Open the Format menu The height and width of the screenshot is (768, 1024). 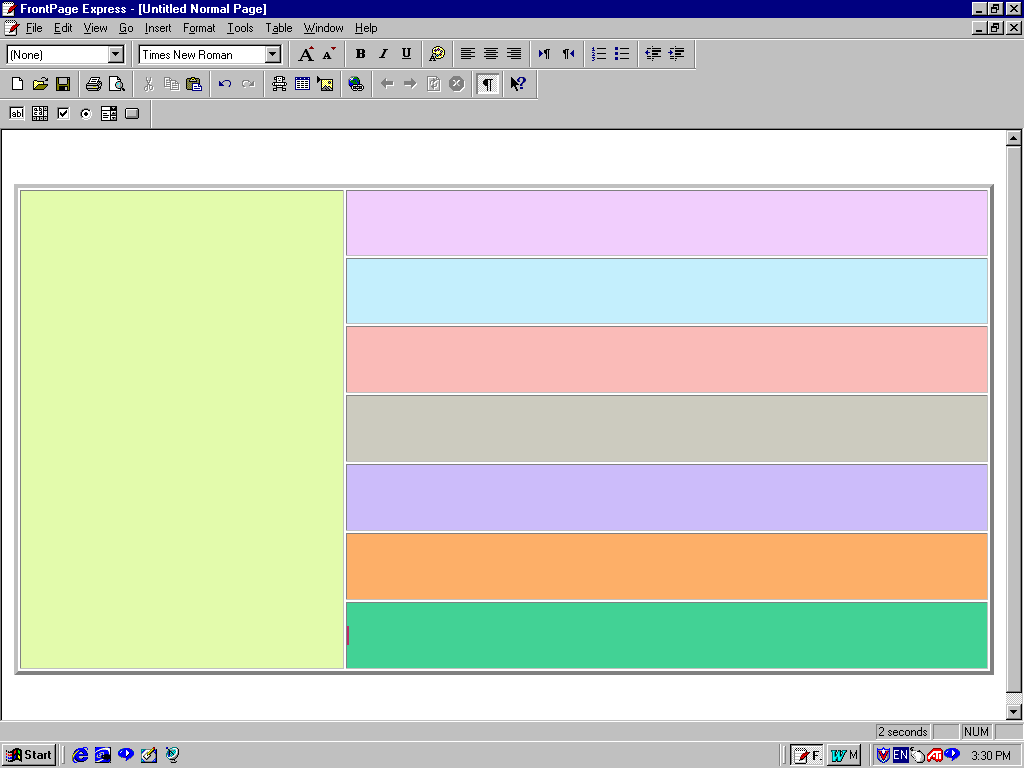199,28
